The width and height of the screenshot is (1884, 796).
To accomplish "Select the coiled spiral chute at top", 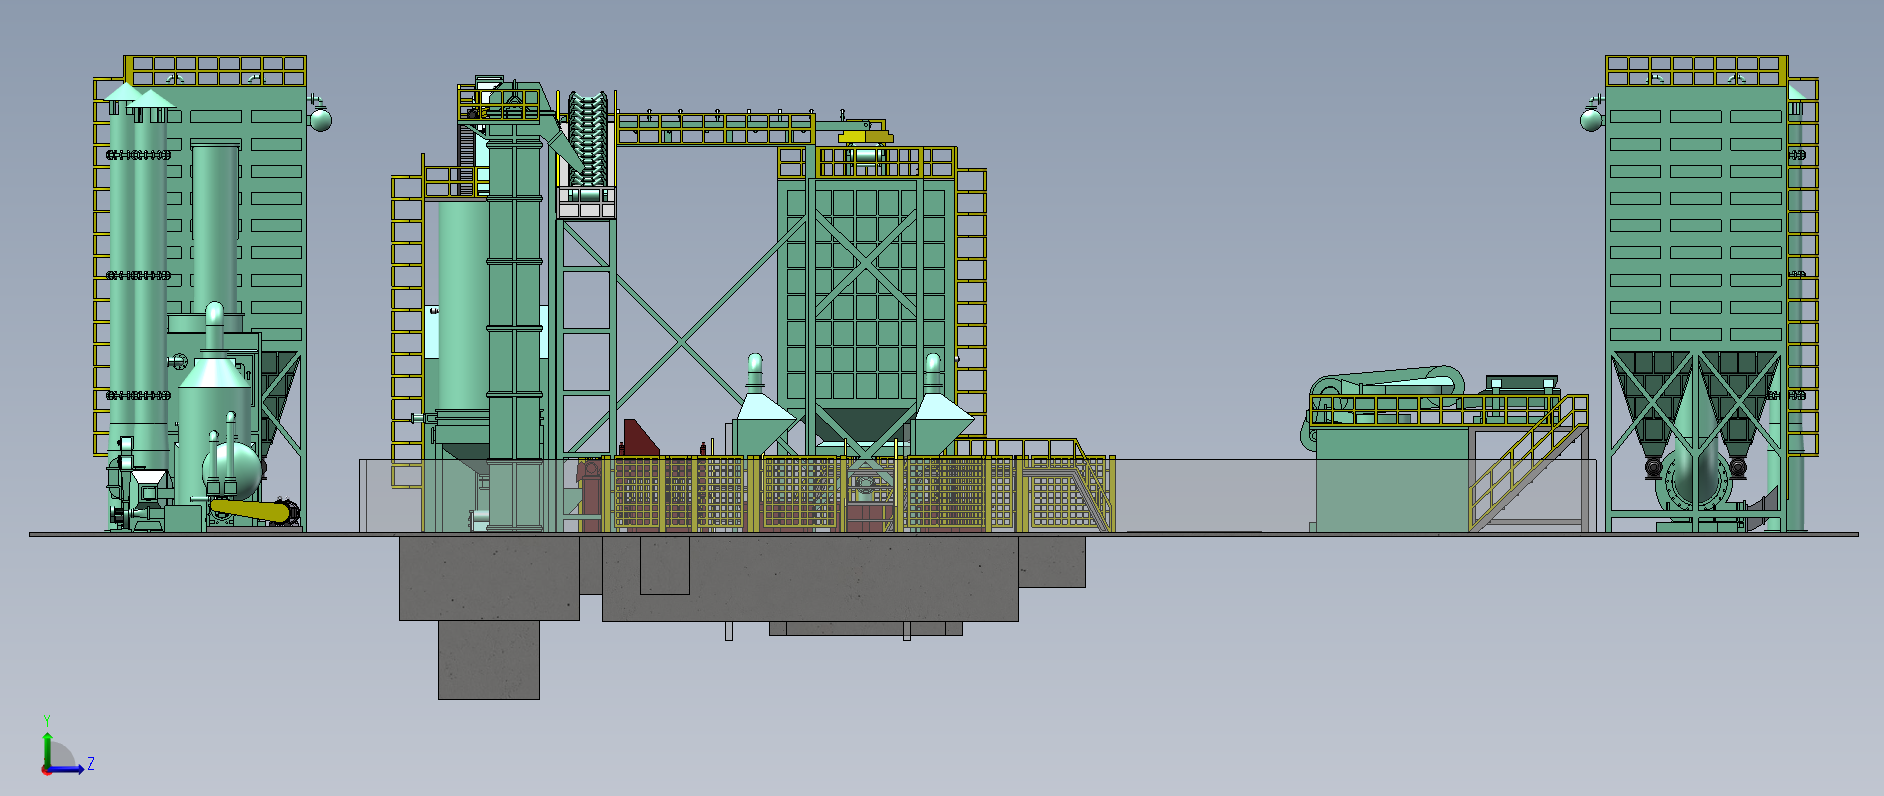I will click(x=590, y=138).
